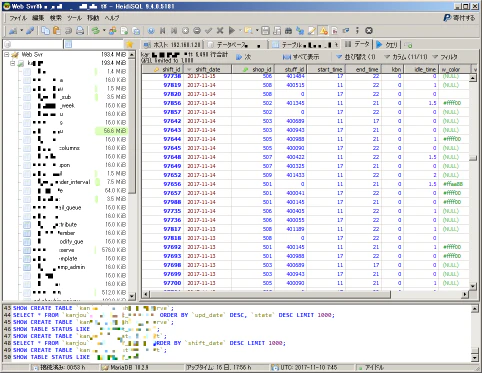Click the Cancel editing X icon
Screen dimensions: 482x373
[x=220, y=31]
